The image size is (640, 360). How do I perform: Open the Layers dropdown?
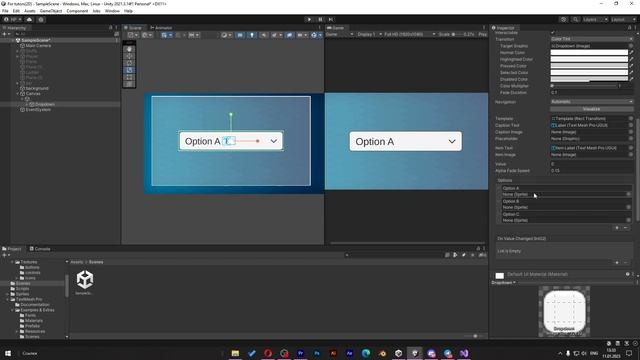[x=595, y=19]
